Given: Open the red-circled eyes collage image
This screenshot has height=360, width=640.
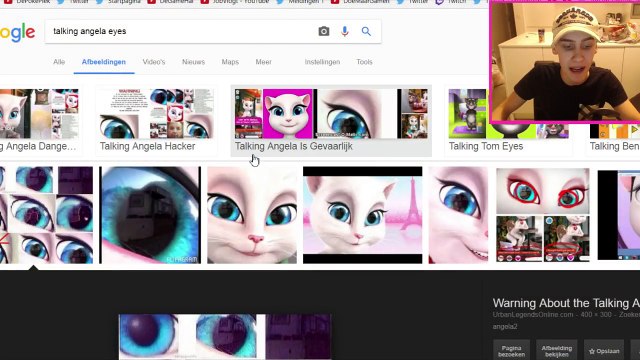Looking at the screenshot, I should tap(543, 215).
